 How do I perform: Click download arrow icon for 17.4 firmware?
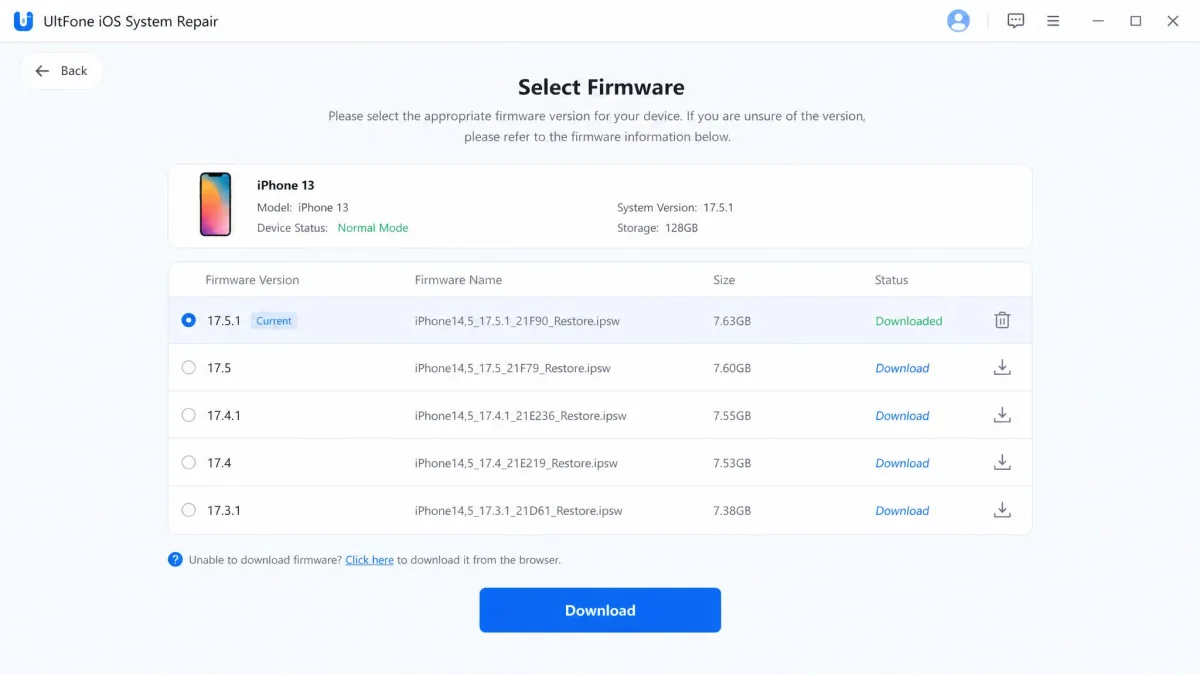pyautogui.click(x=1002, y=462)
